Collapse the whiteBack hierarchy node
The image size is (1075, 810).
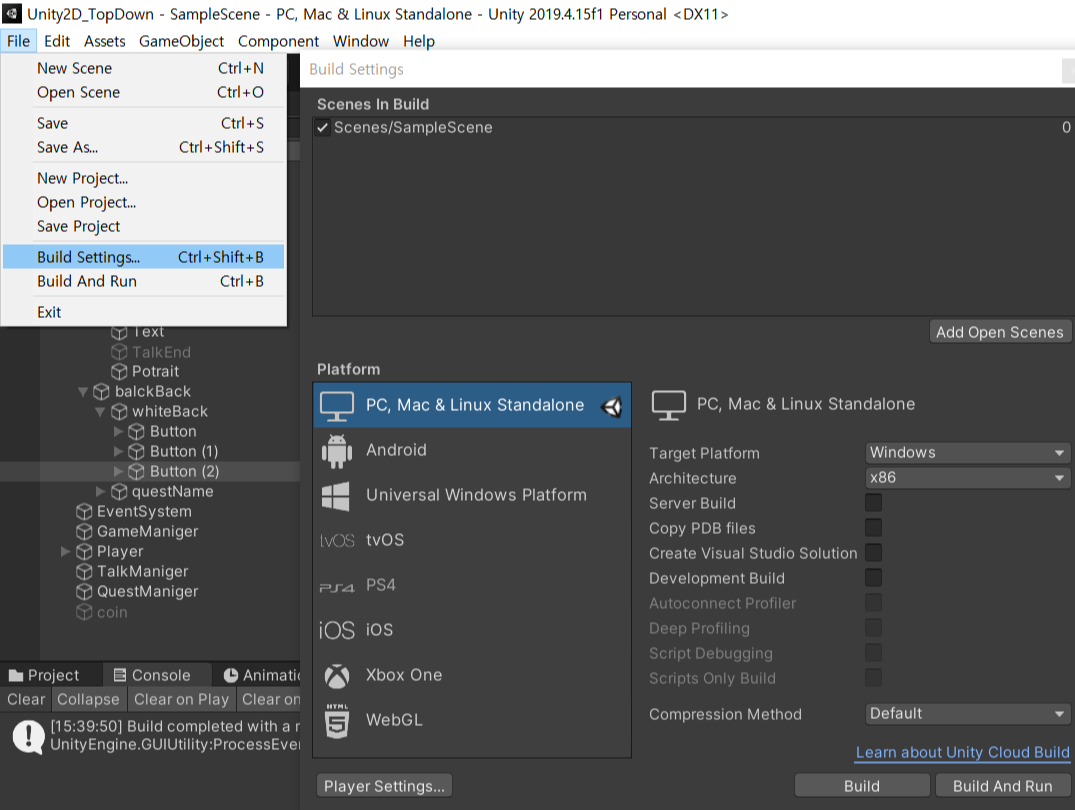[x=101, y=412]
